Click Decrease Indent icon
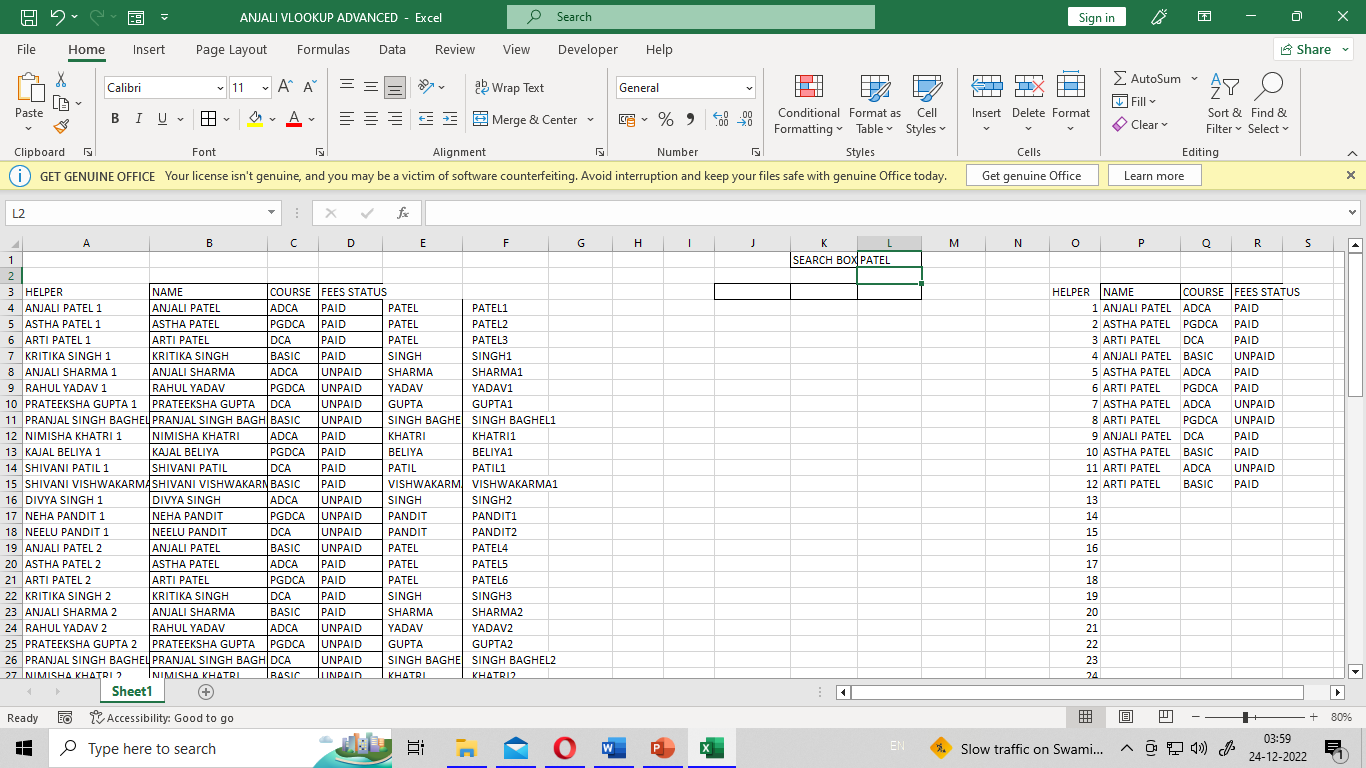 point(425,119)
